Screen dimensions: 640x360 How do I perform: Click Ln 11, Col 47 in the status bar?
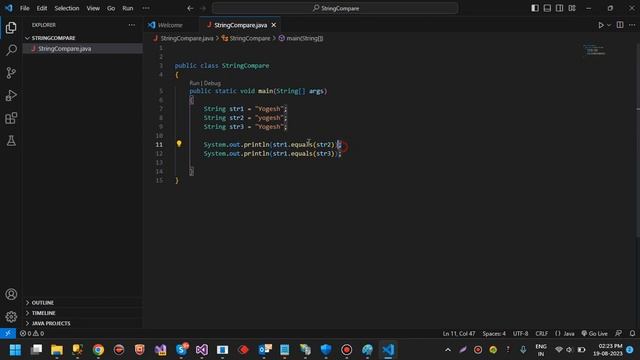coord(459,333)
